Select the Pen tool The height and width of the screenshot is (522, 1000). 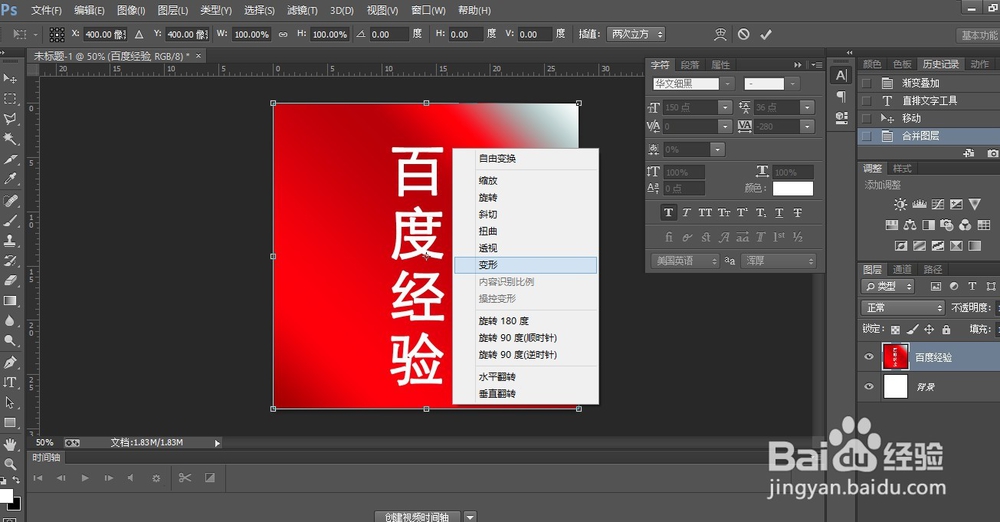coord(10,362)
